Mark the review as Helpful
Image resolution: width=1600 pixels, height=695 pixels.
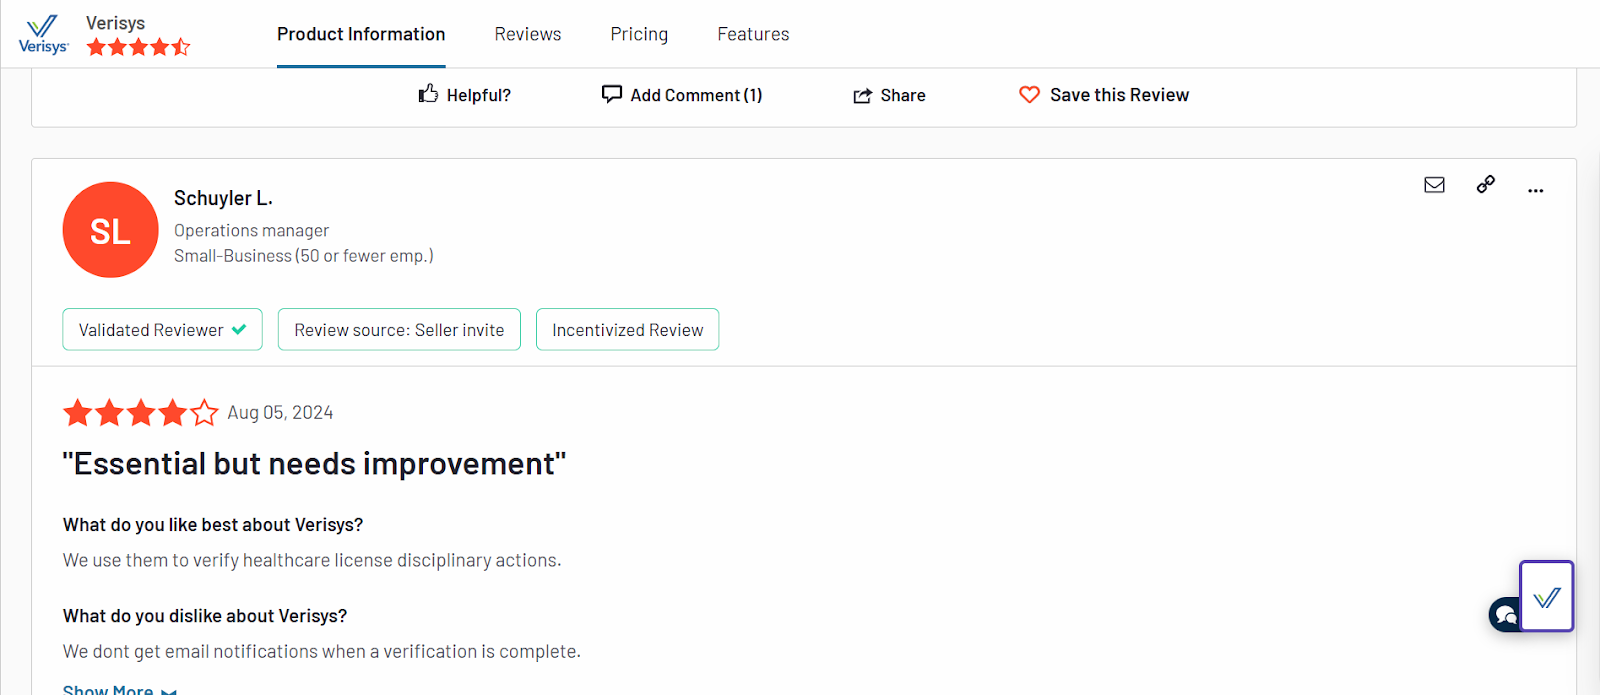point(464,95)
